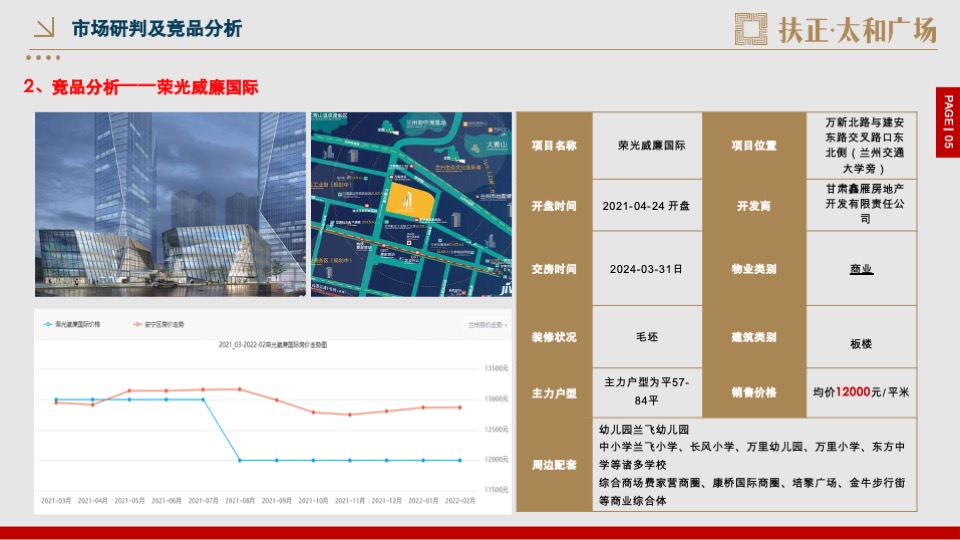Click the 13500元 axis label
Viewport: 960px width, 540px height.
(x=496, y=368)
